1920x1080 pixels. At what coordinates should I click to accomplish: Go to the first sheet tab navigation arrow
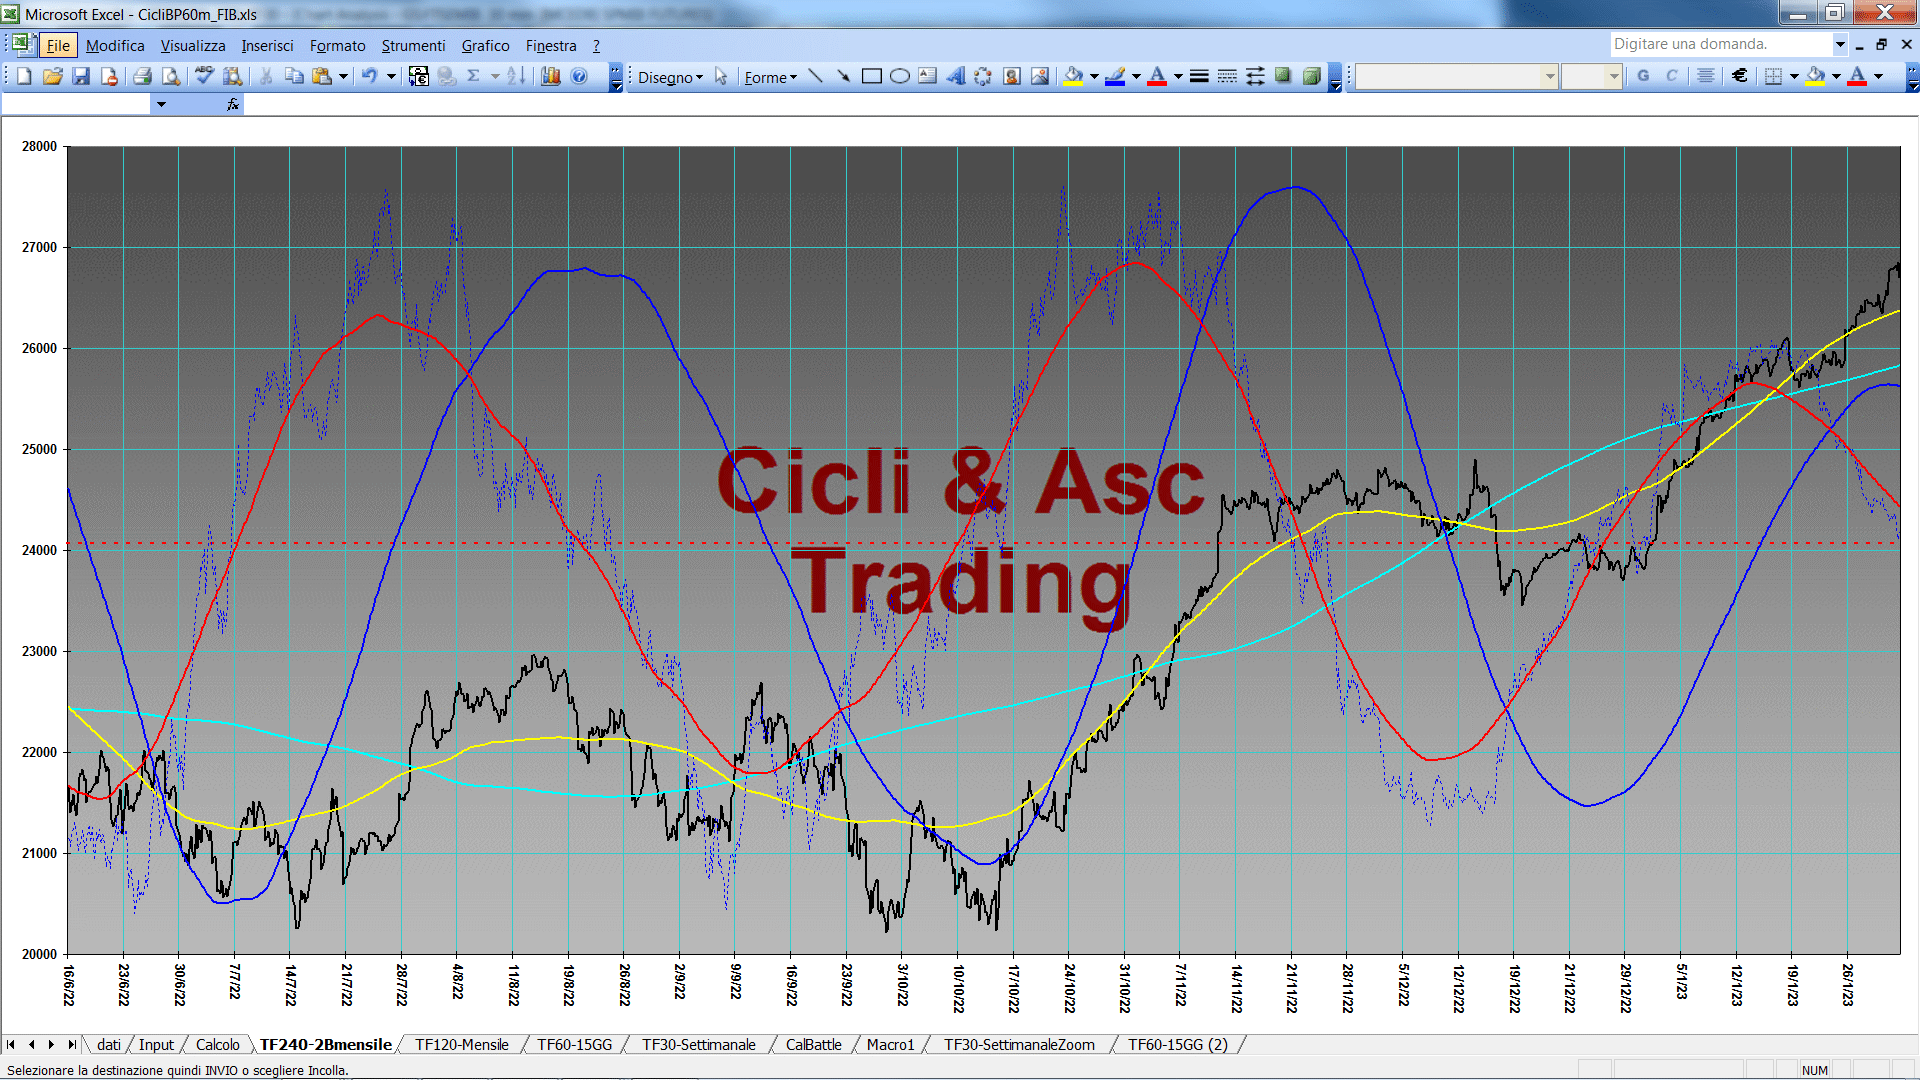point(11,1044)
